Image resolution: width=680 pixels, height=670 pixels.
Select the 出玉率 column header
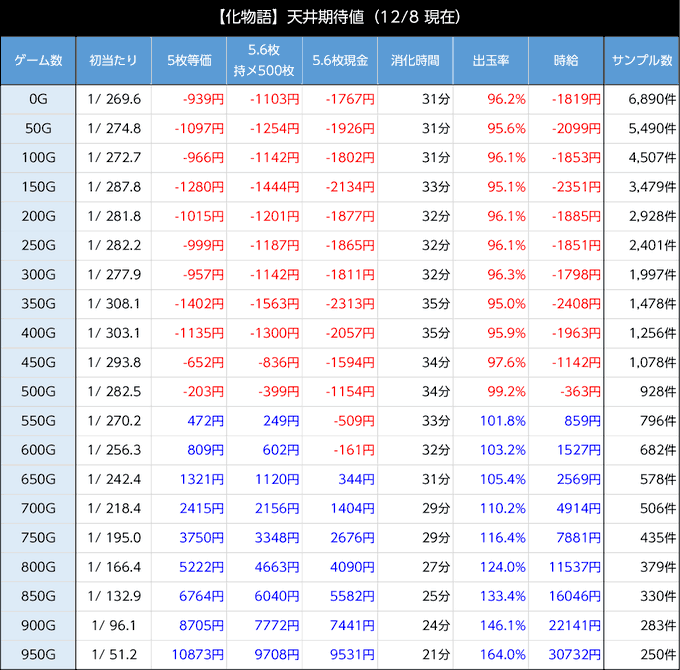490,61
